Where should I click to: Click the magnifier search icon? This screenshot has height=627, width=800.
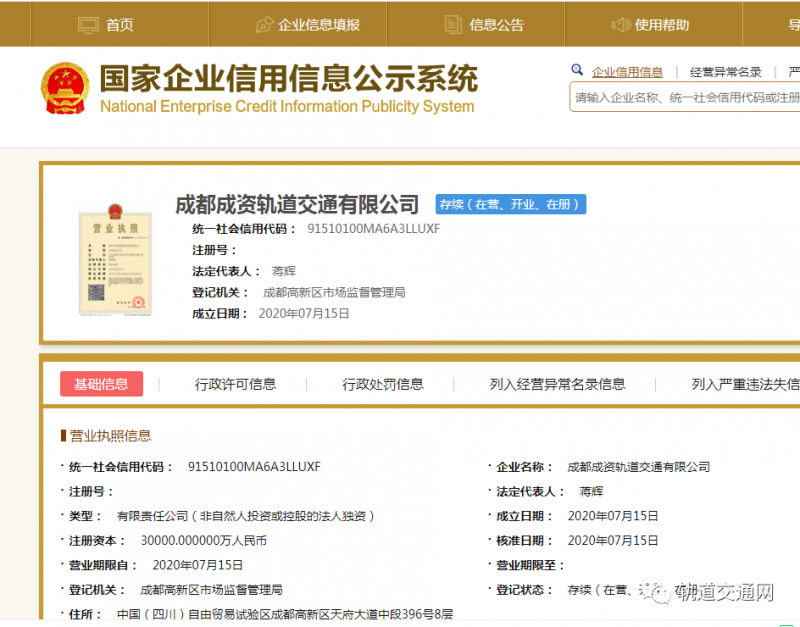pyautogui.click(x=577, y=70)
